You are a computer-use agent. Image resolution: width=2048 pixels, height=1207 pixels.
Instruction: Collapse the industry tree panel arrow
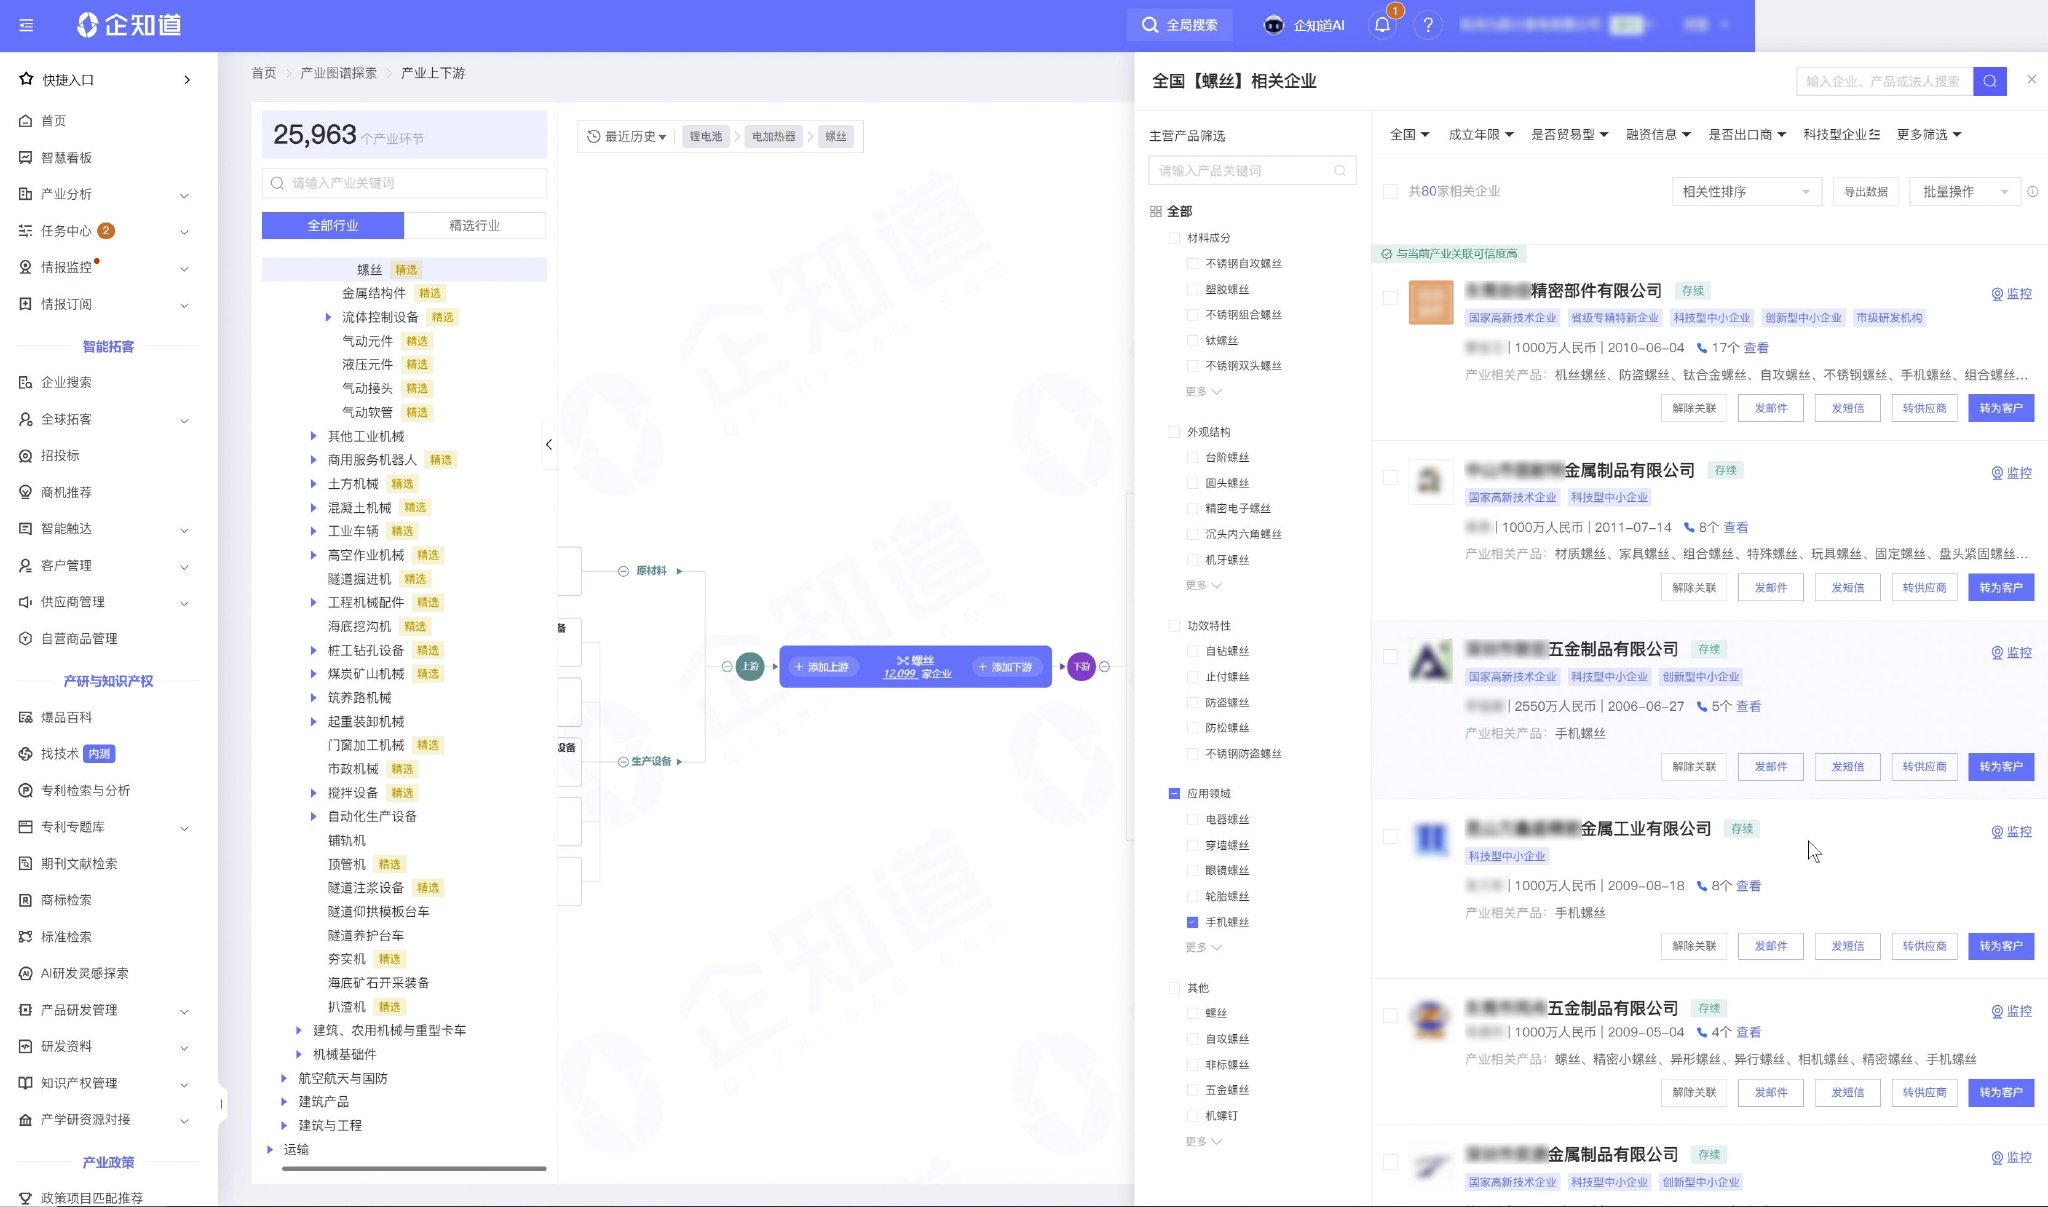tap(549, 444)
